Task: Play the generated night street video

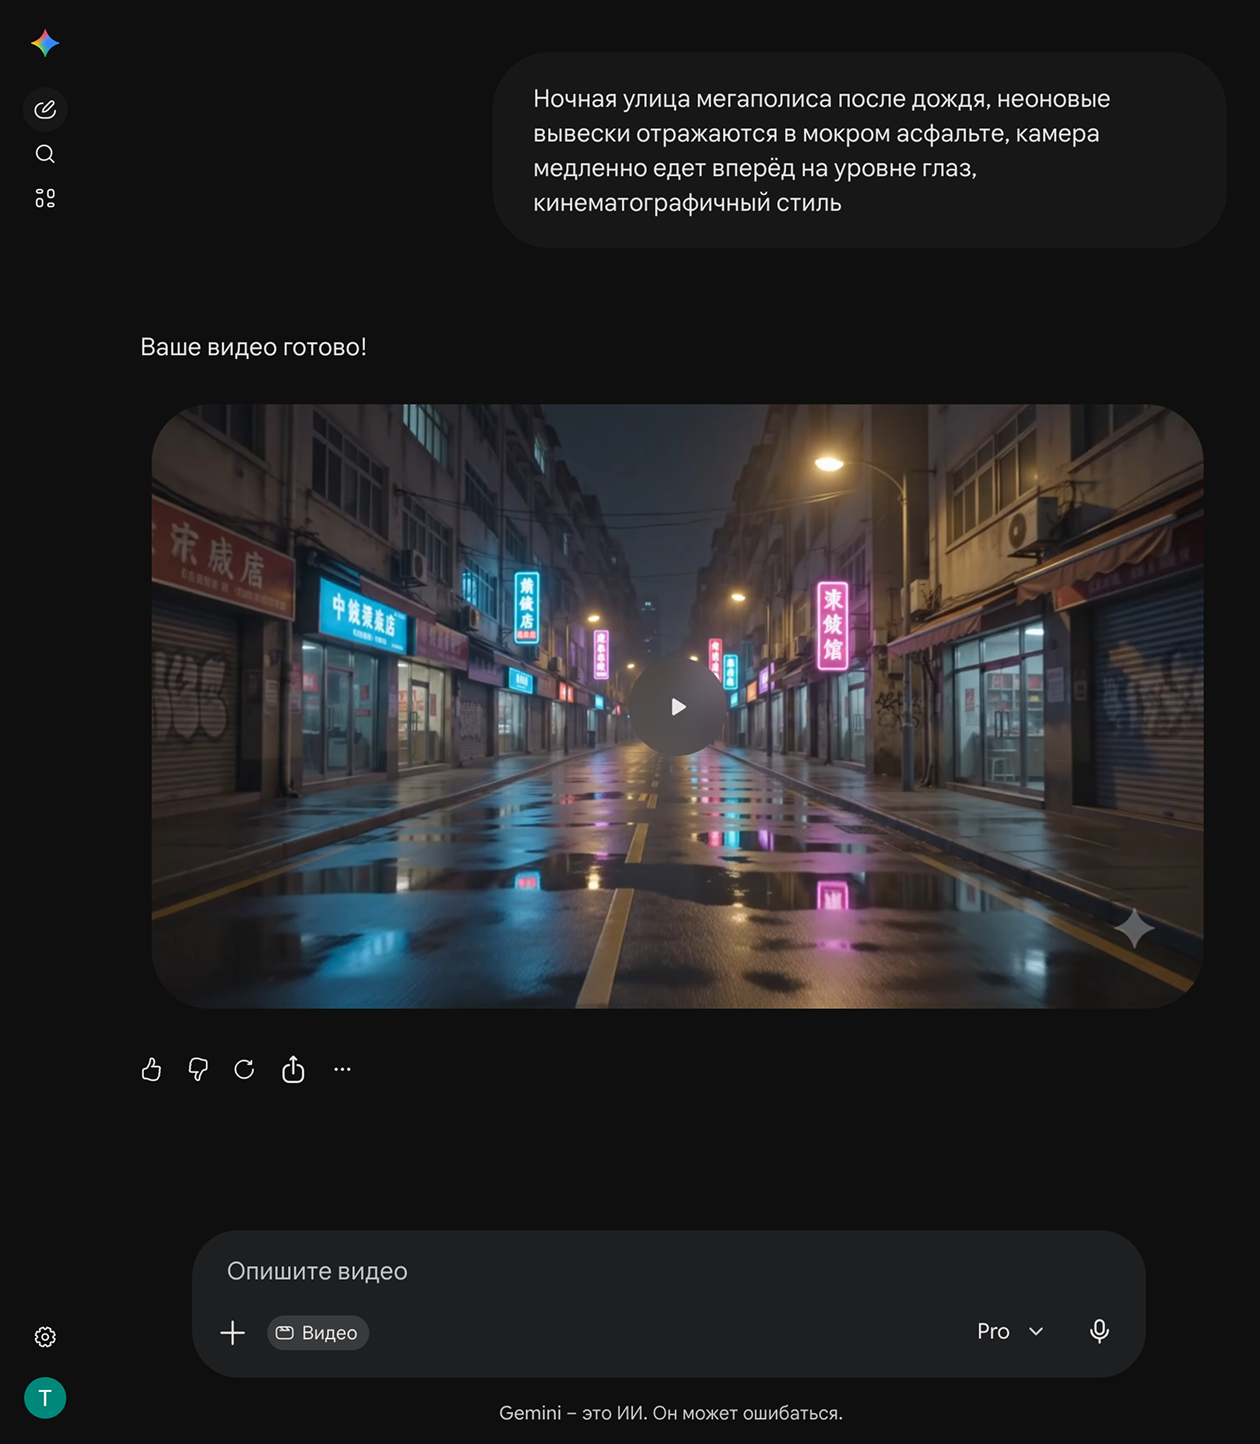Action: [678, 707]
